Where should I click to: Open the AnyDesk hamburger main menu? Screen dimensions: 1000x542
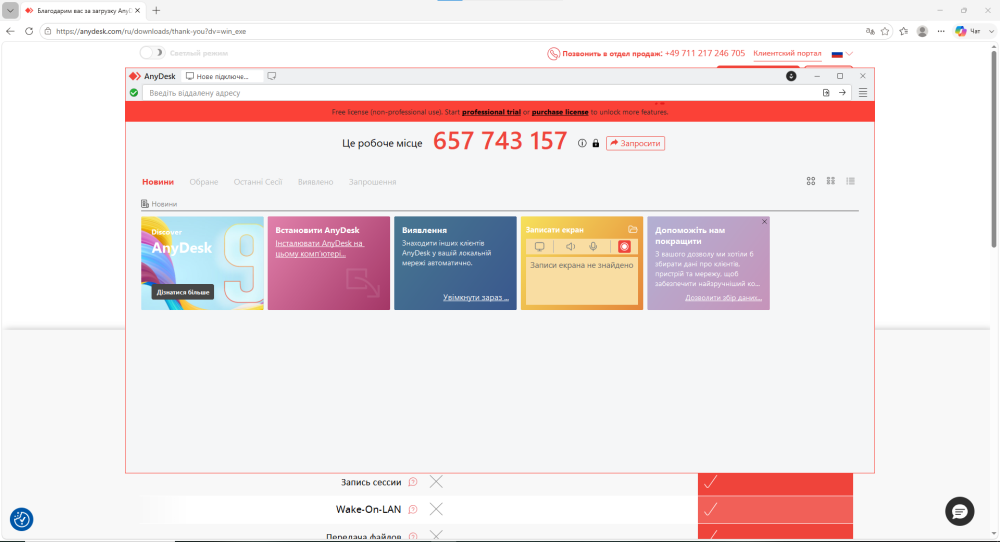863,92
